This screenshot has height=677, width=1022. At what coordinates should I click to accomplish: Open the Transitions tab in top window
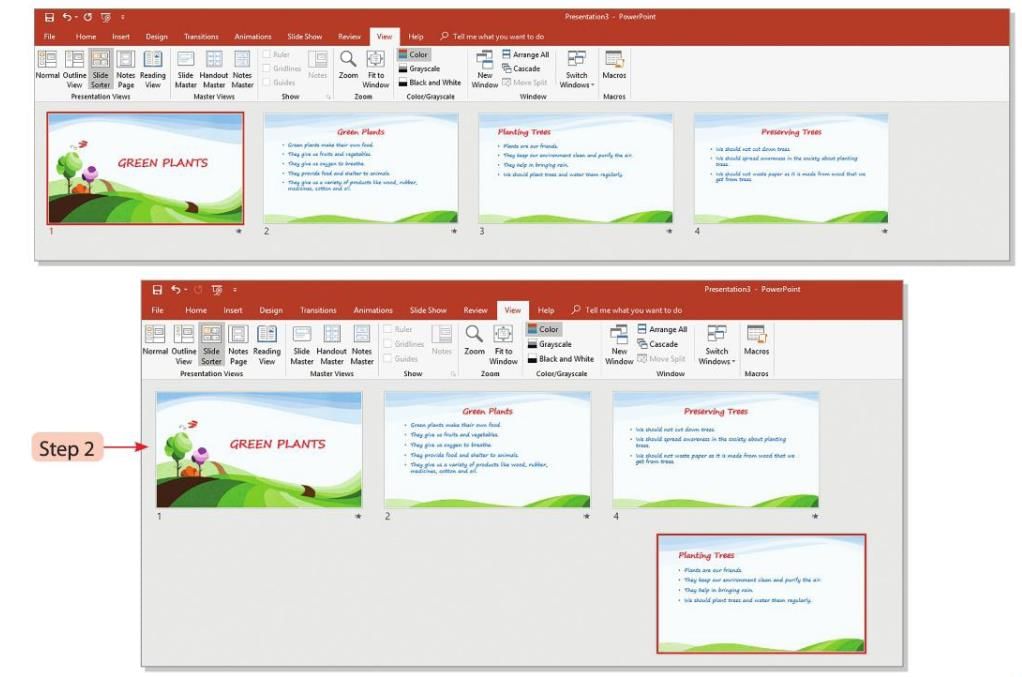(x=201, y=37)
